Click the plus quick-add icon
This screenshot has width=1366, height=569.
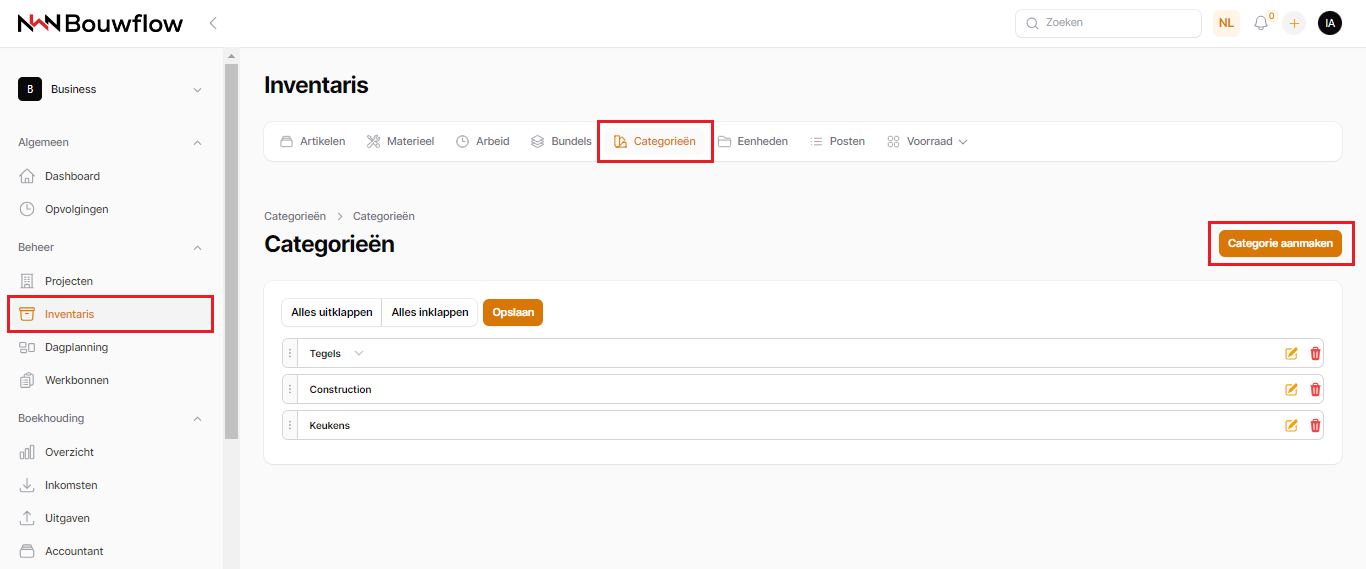pos(1294,23)
